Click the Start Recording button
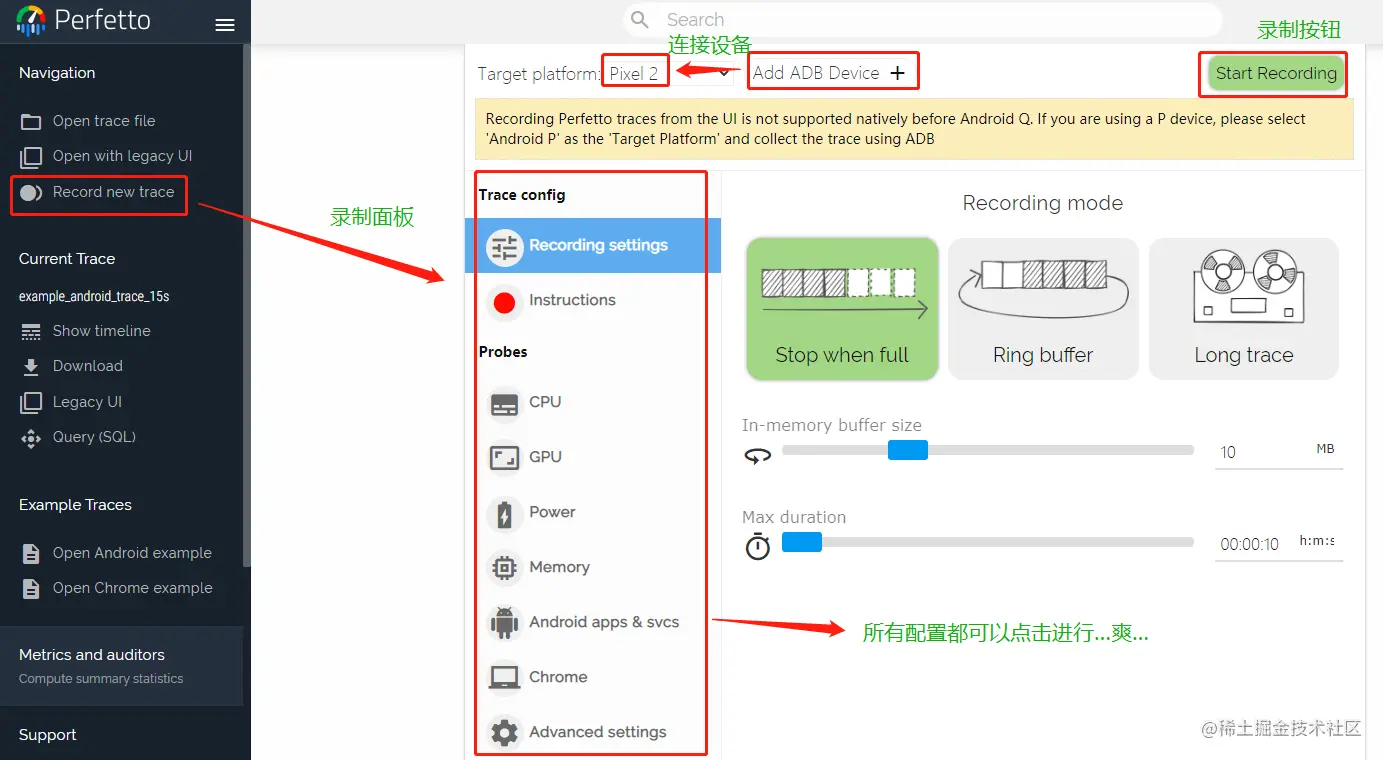Image resolution: width=1383 pixels, height=760 pixels. pyautogui.click(x=1272, y=73)
